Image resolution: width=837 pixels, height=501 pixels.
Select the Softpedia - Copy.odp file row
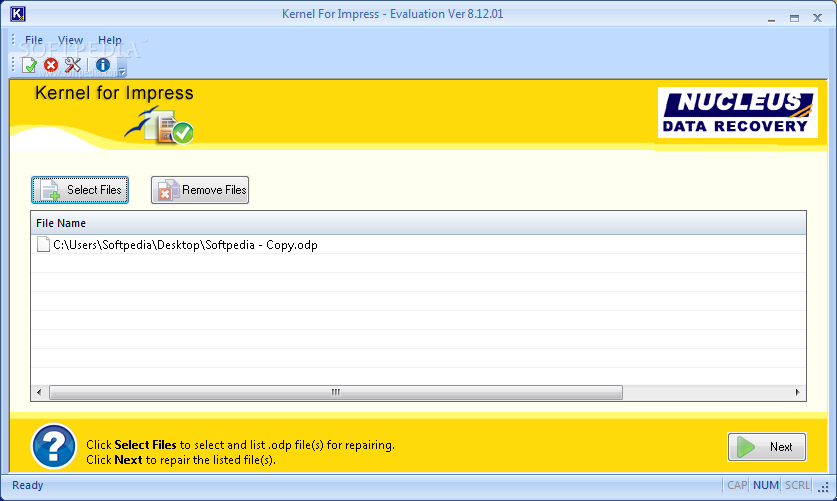click(418, 244)
